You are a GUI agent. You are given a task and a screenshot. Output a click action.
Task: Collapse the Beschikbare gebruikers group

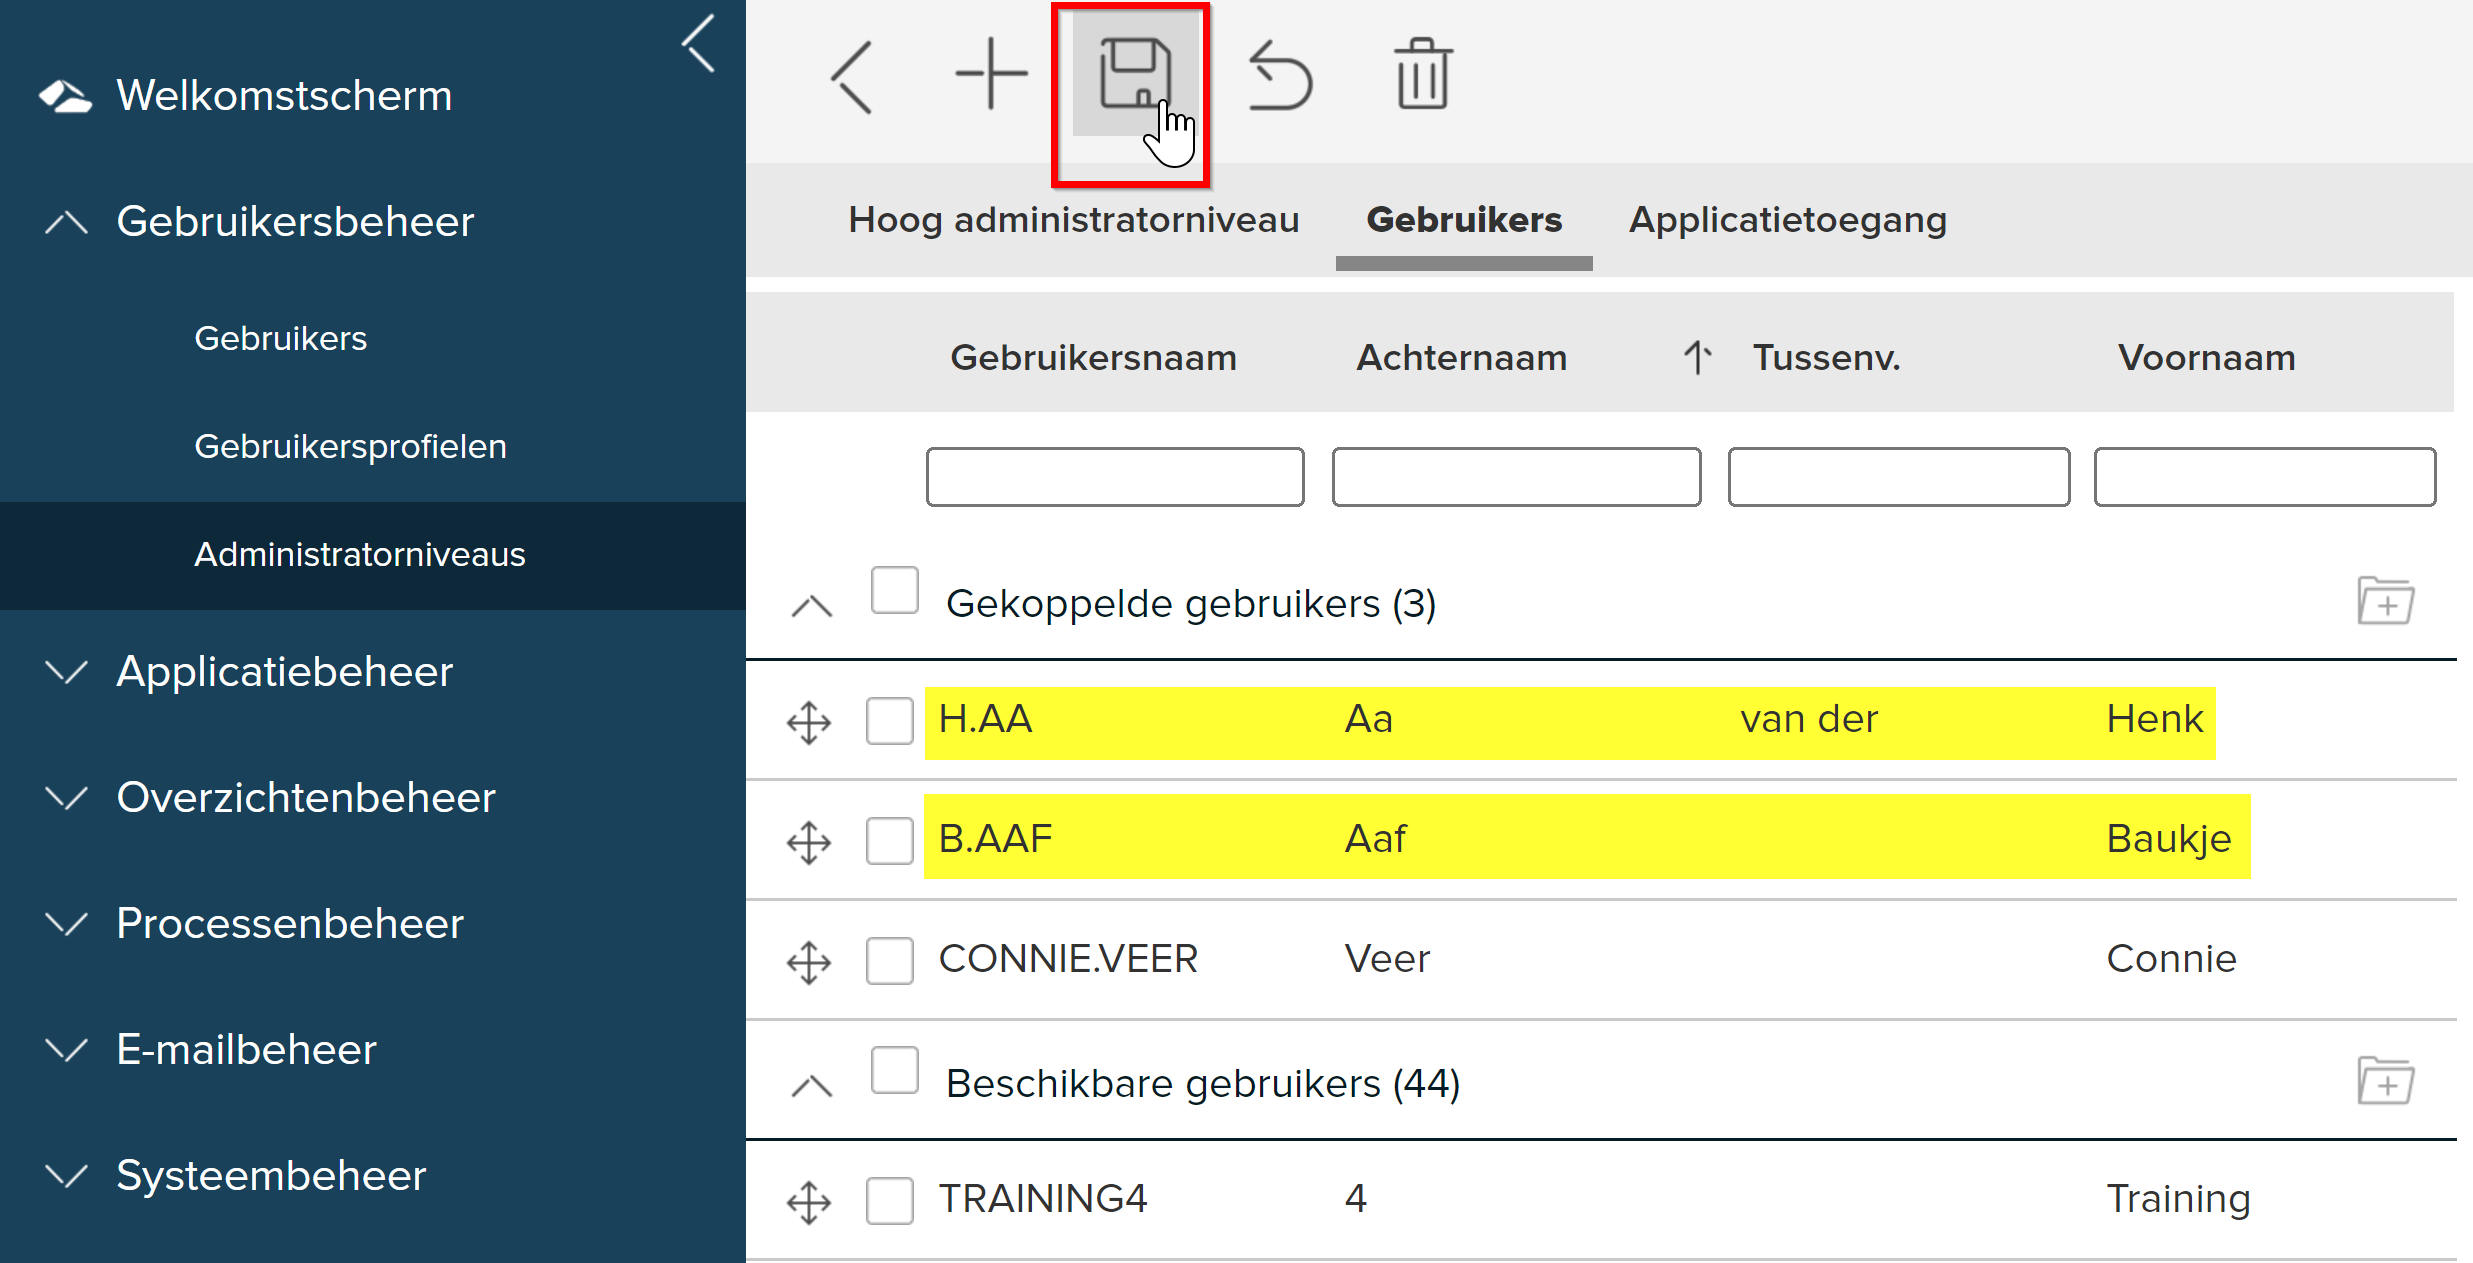(x=811, y=1086)
